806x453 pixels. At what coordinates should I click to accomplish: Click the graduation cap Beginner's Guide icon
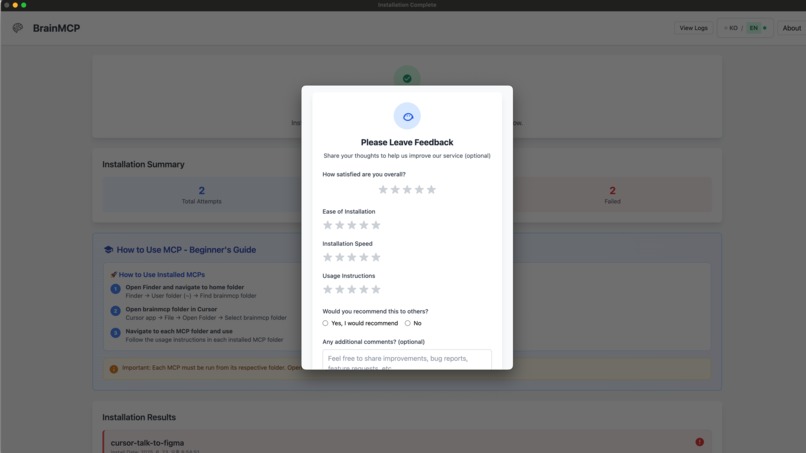(108, 249)
